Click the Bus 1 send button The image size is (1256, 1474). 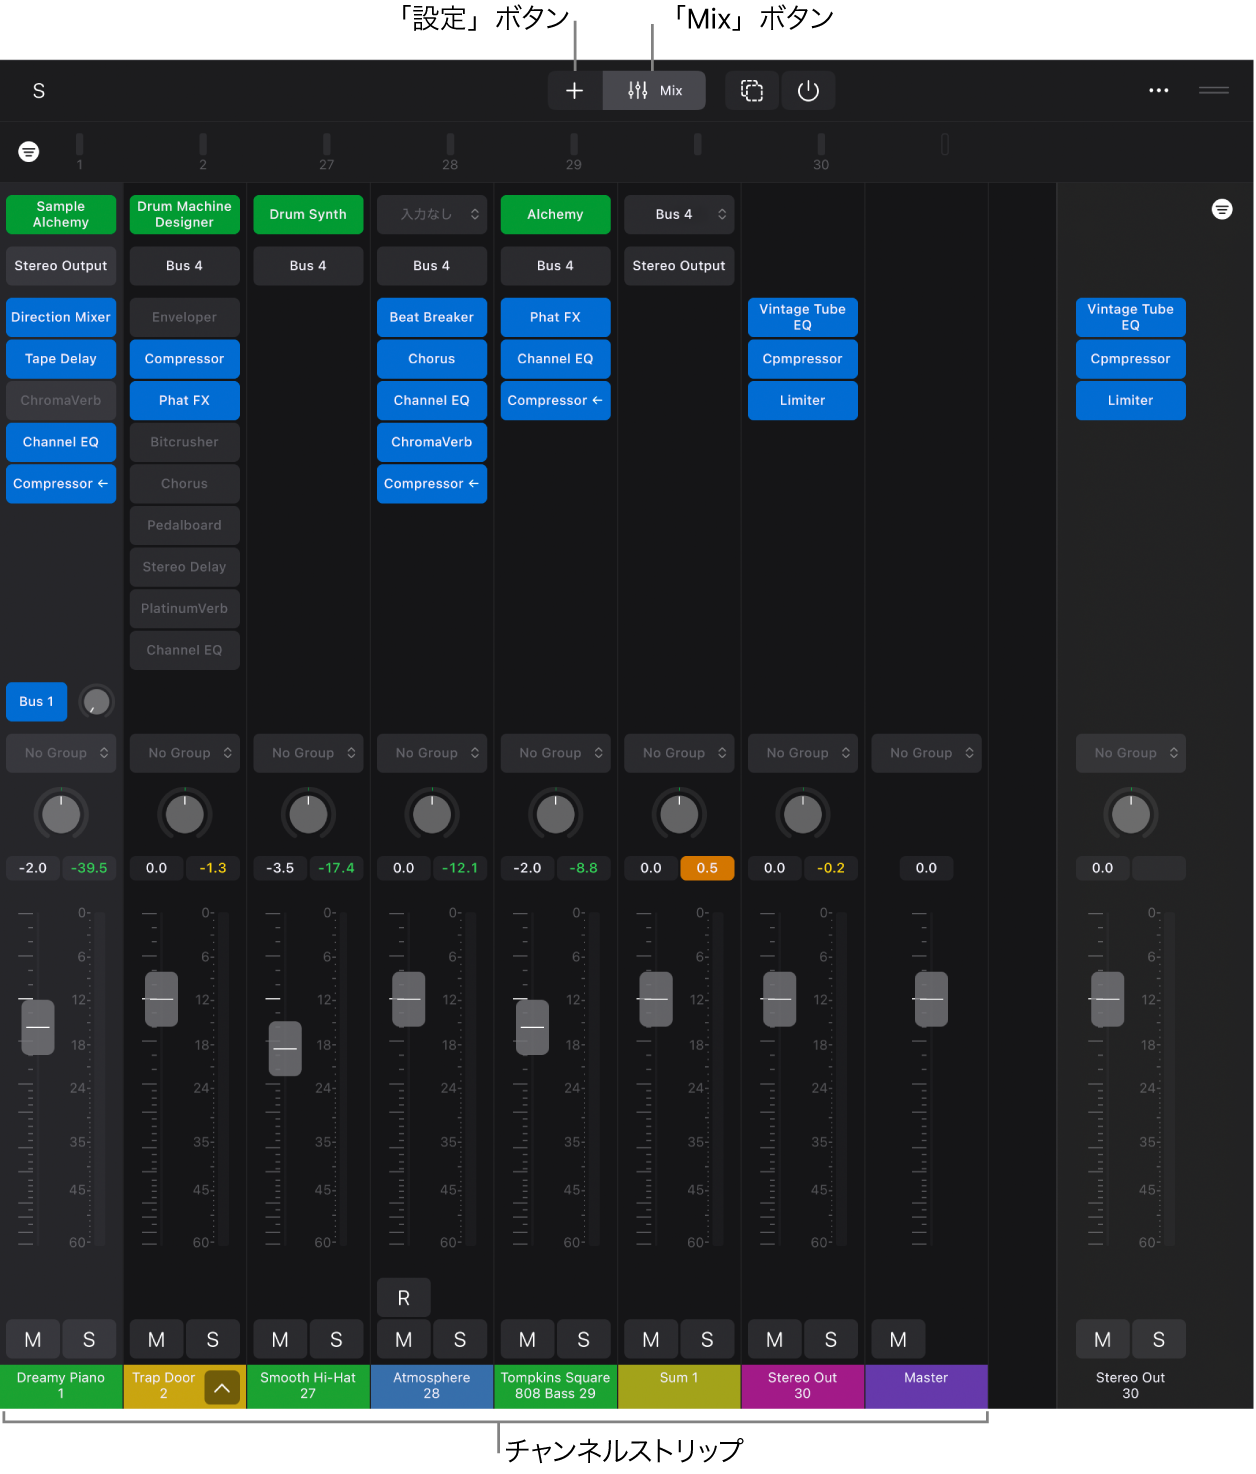point(37,702)
